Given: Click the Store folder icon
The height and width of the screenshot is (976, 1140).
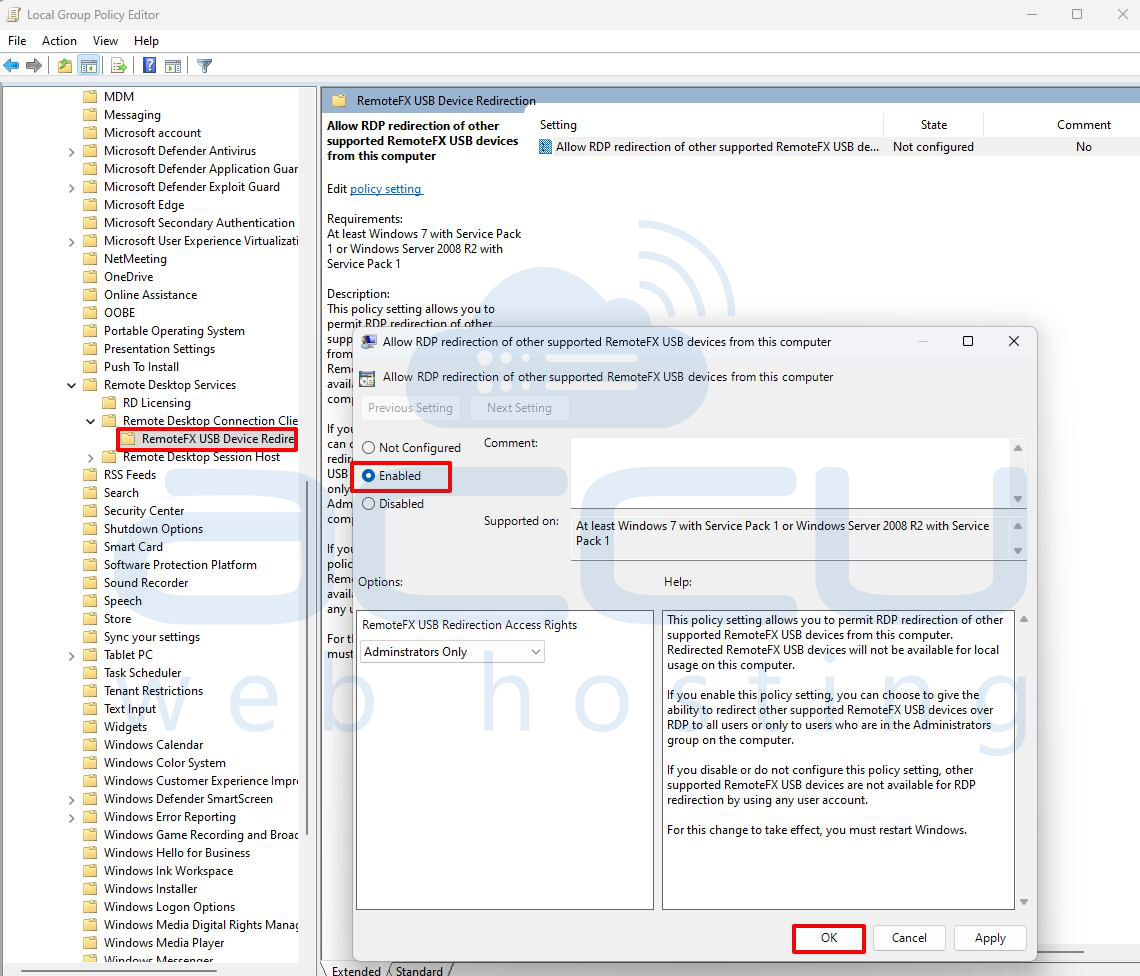Looking at the screenshot, I should 90,619.
